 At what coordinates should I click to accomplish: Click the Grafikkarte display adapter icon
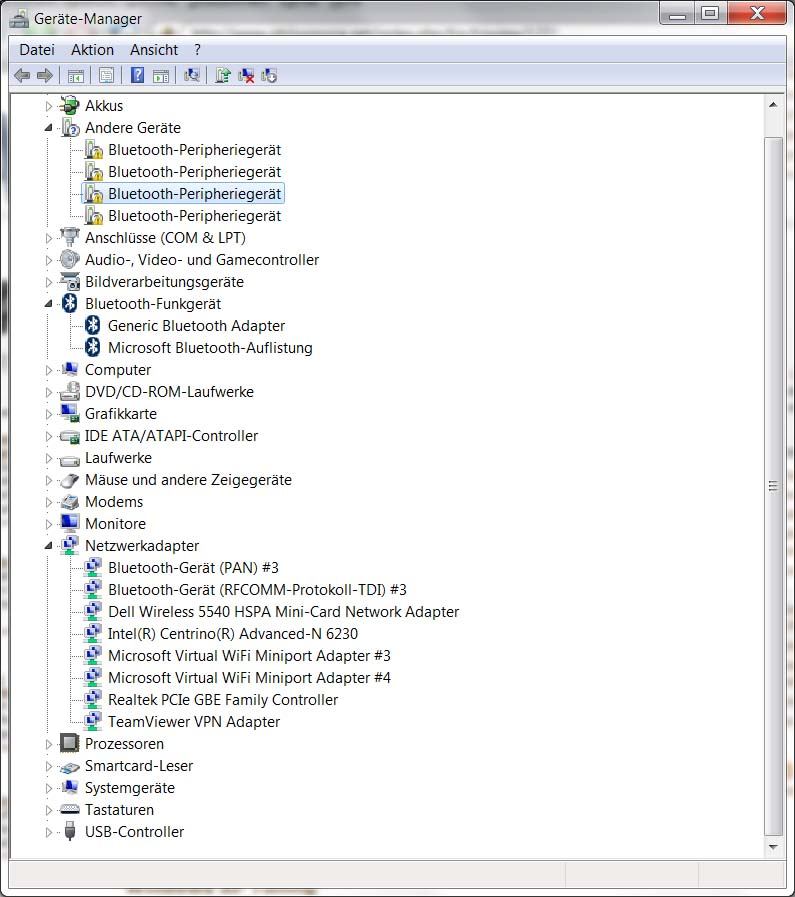click(70, 413)
